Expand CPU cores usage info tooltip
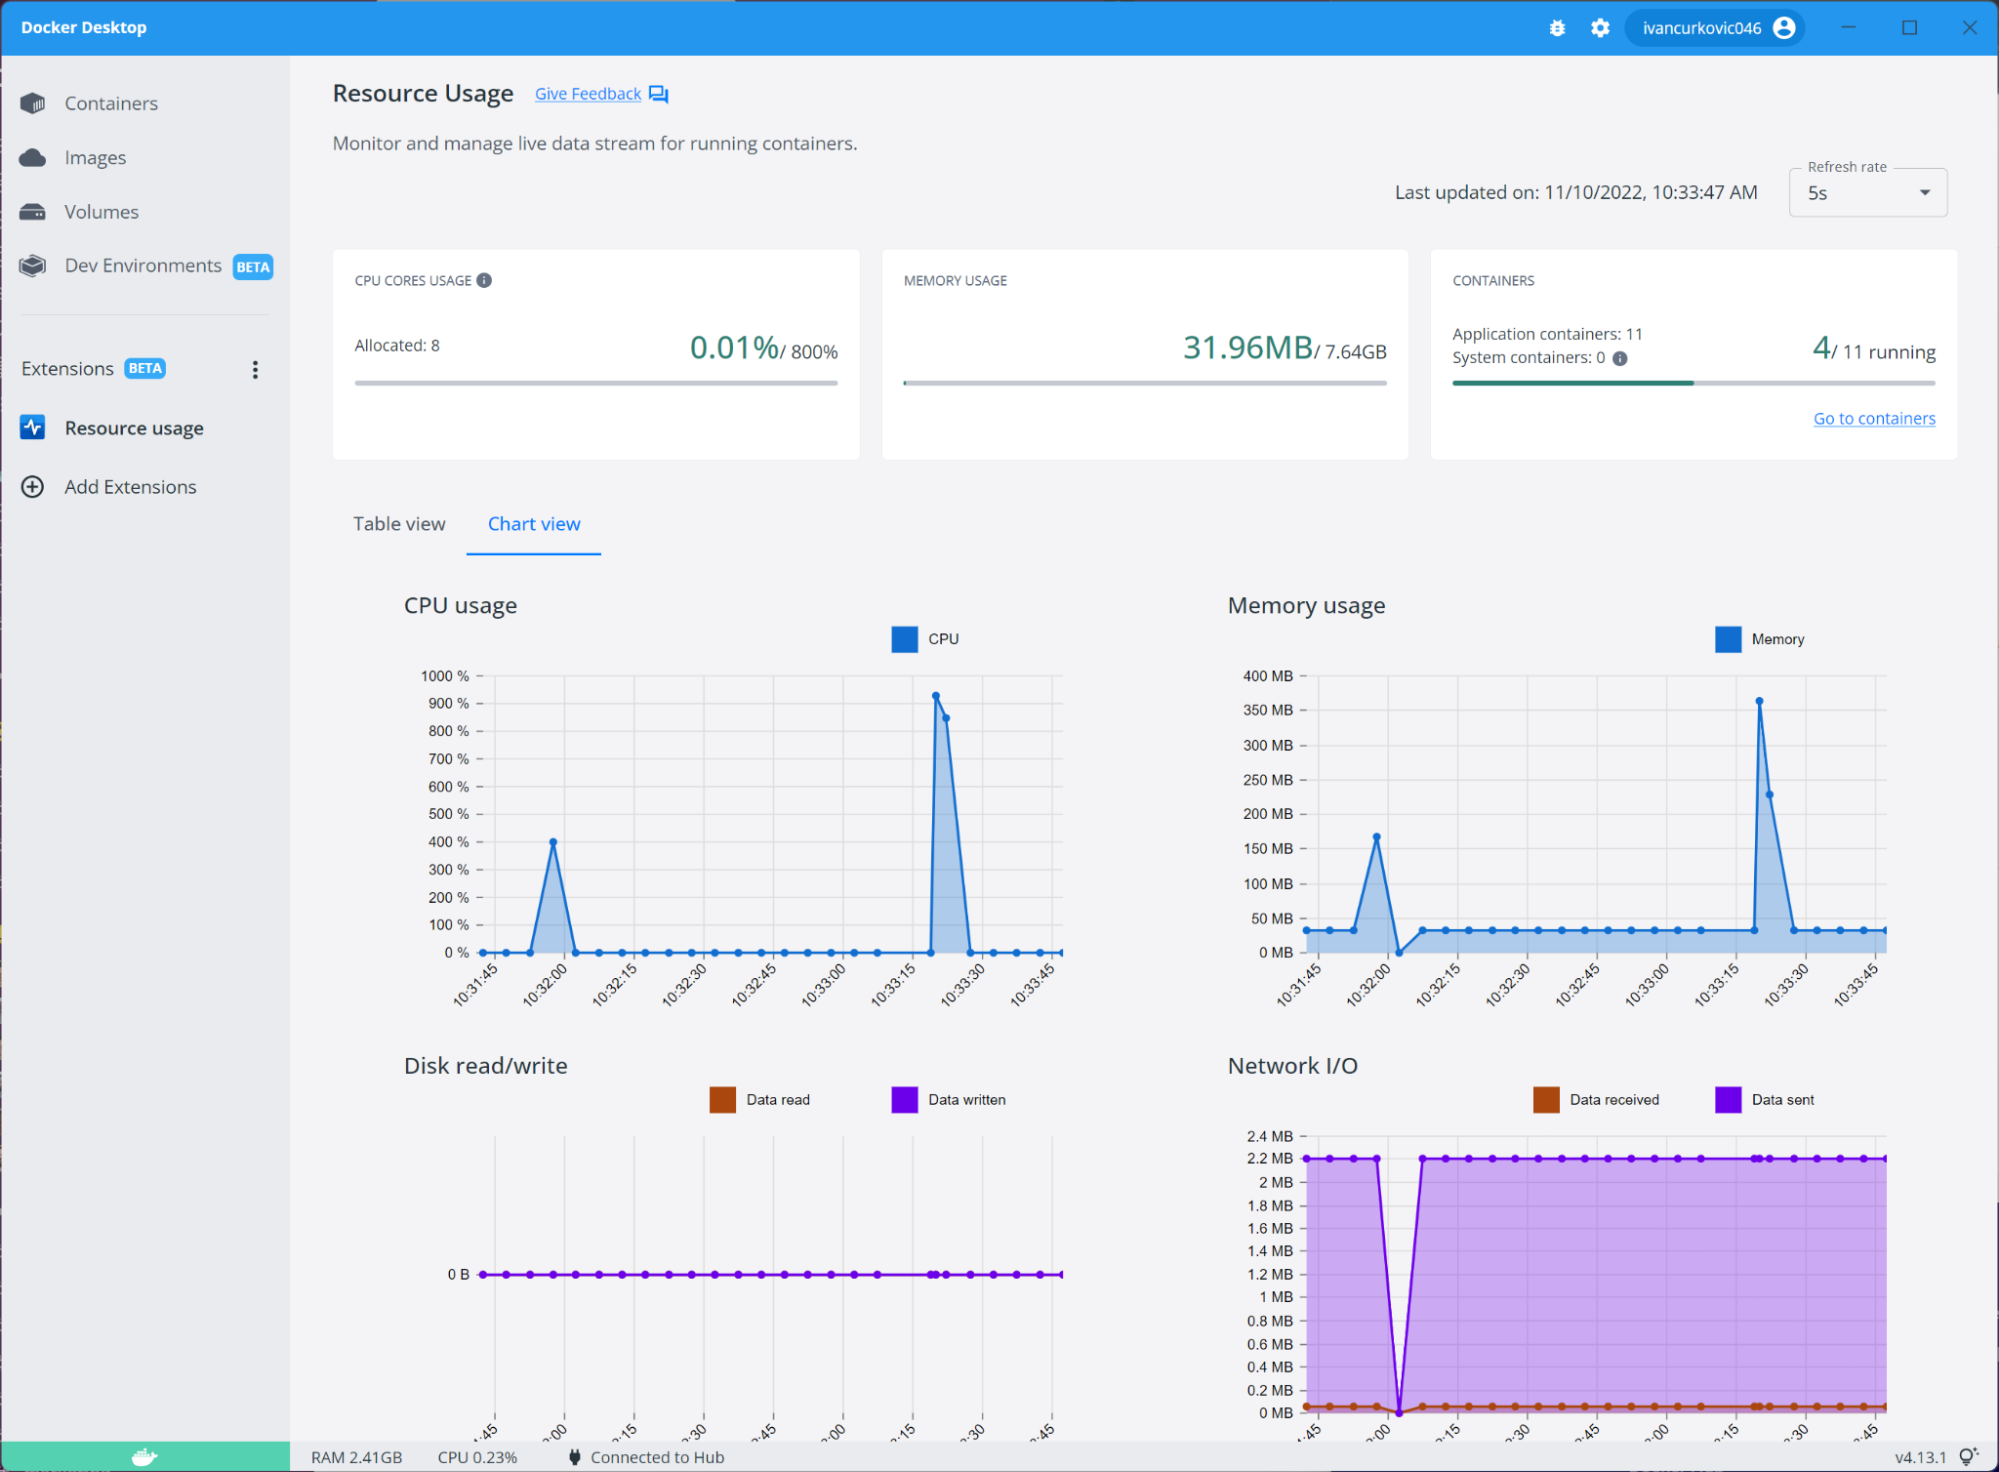The height and width of the screenshot is (1472, 1999). point(489,281)
